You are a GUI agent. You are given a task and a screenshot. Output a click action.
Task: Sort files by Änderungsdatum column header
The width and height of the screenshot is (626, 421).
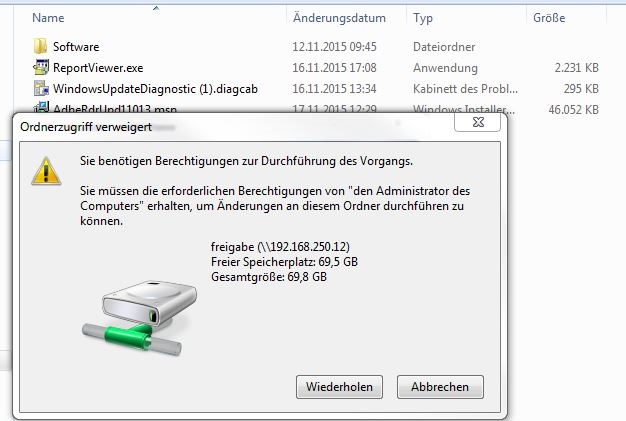[339, 18]
